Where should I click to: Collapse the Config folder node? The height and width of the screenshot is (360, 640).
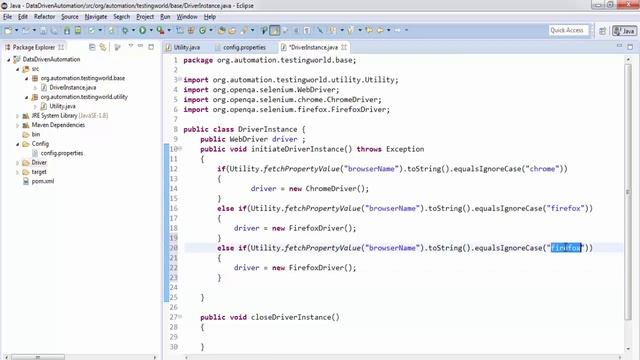click(x=18, y=144)
